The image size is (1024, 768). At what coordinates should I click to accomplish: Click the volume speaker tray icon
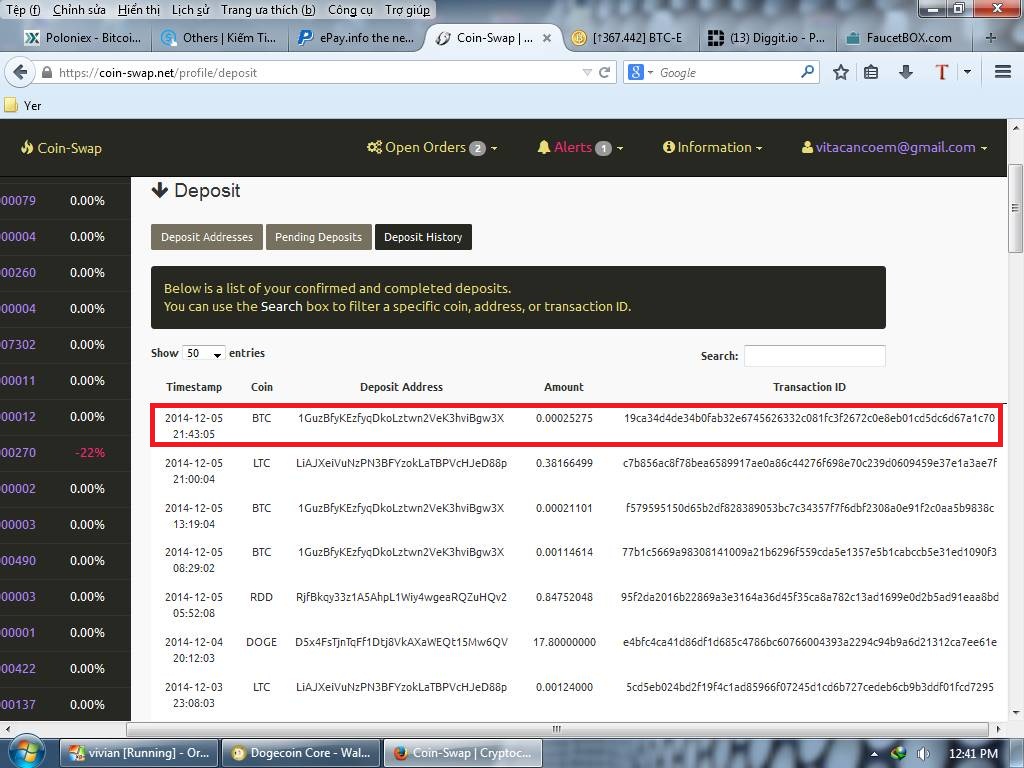pyautogui.click(x=923, y=754)
